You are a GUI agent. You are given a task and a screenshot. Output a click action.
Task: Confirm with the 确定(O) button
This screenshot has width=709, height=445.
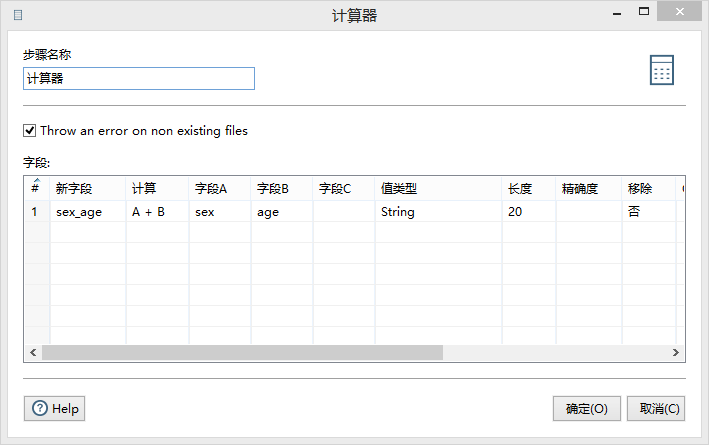(586, 408)
